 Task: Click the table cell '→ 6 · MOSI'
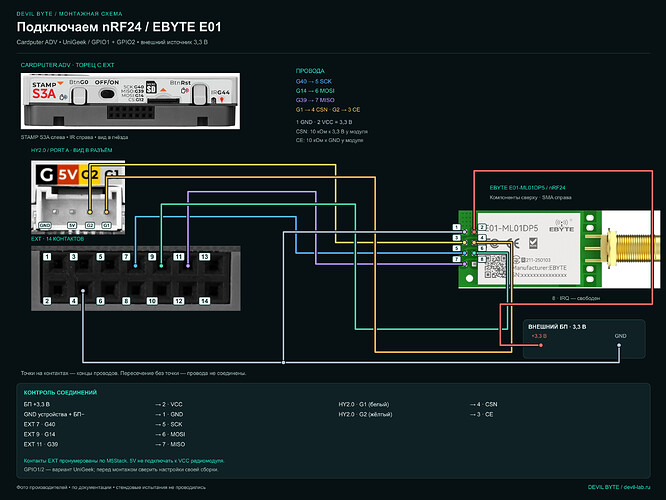[170, 434]
